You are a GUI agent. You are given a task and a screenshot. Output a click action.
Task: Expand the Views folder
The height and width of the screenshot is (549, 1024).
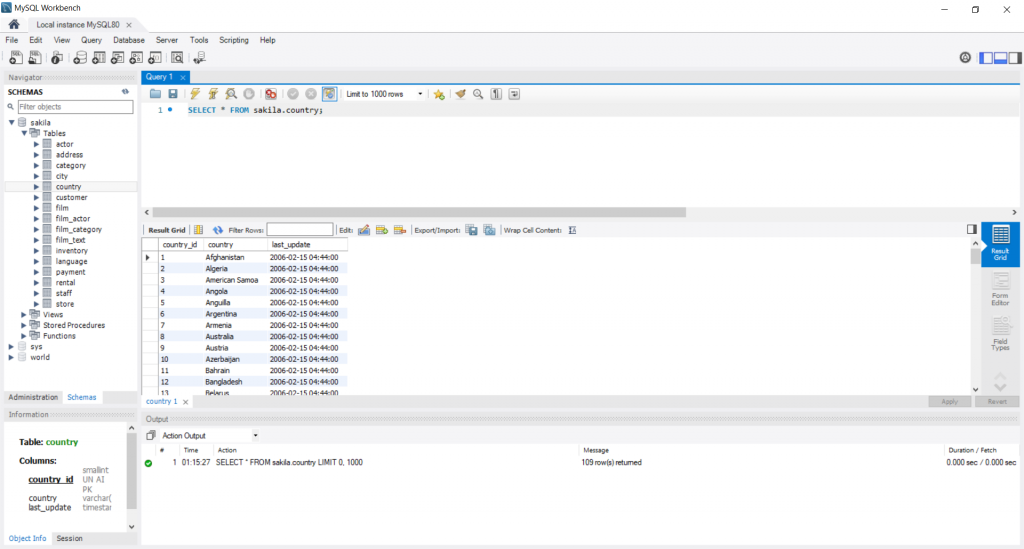(x=24, y=315)
